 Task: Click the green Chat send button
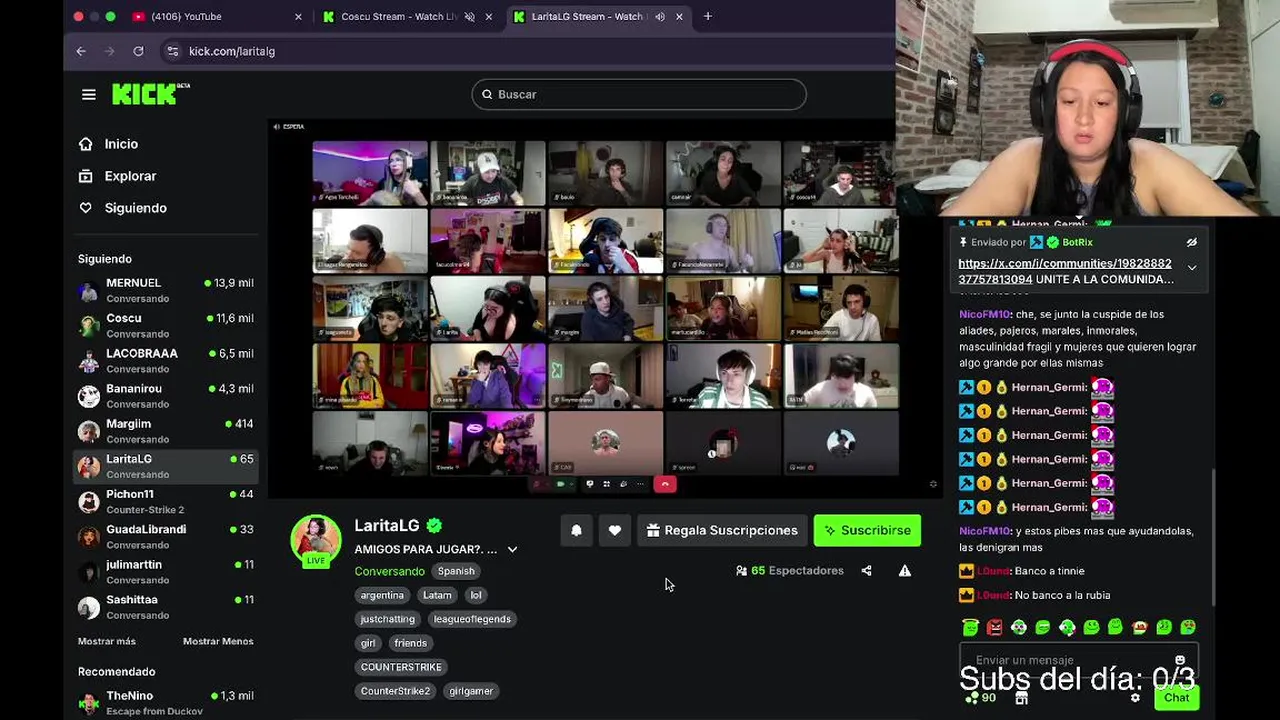pyautogui.click(x=1176, y=698)
